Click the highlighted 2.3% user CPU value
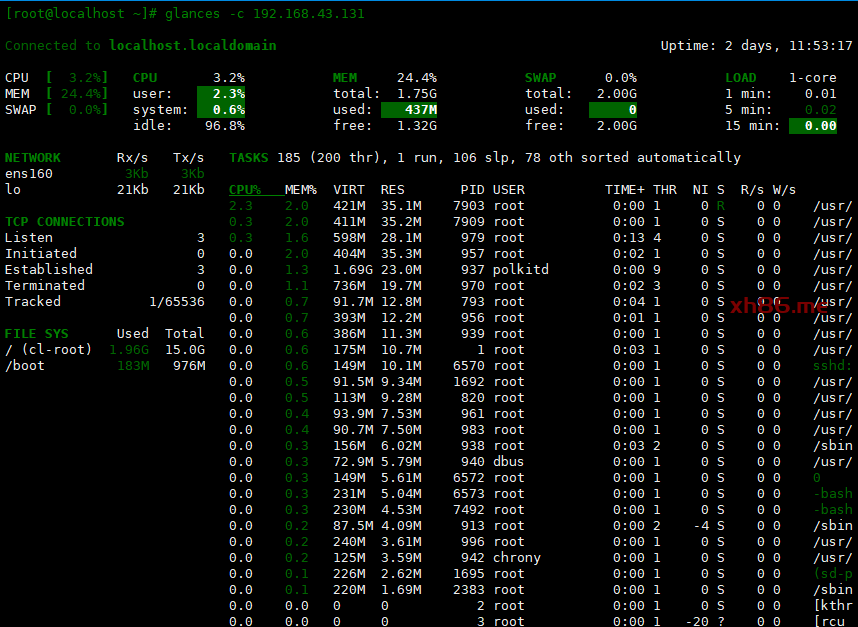Viewport: 858px width, 627px height. point(221,93)
